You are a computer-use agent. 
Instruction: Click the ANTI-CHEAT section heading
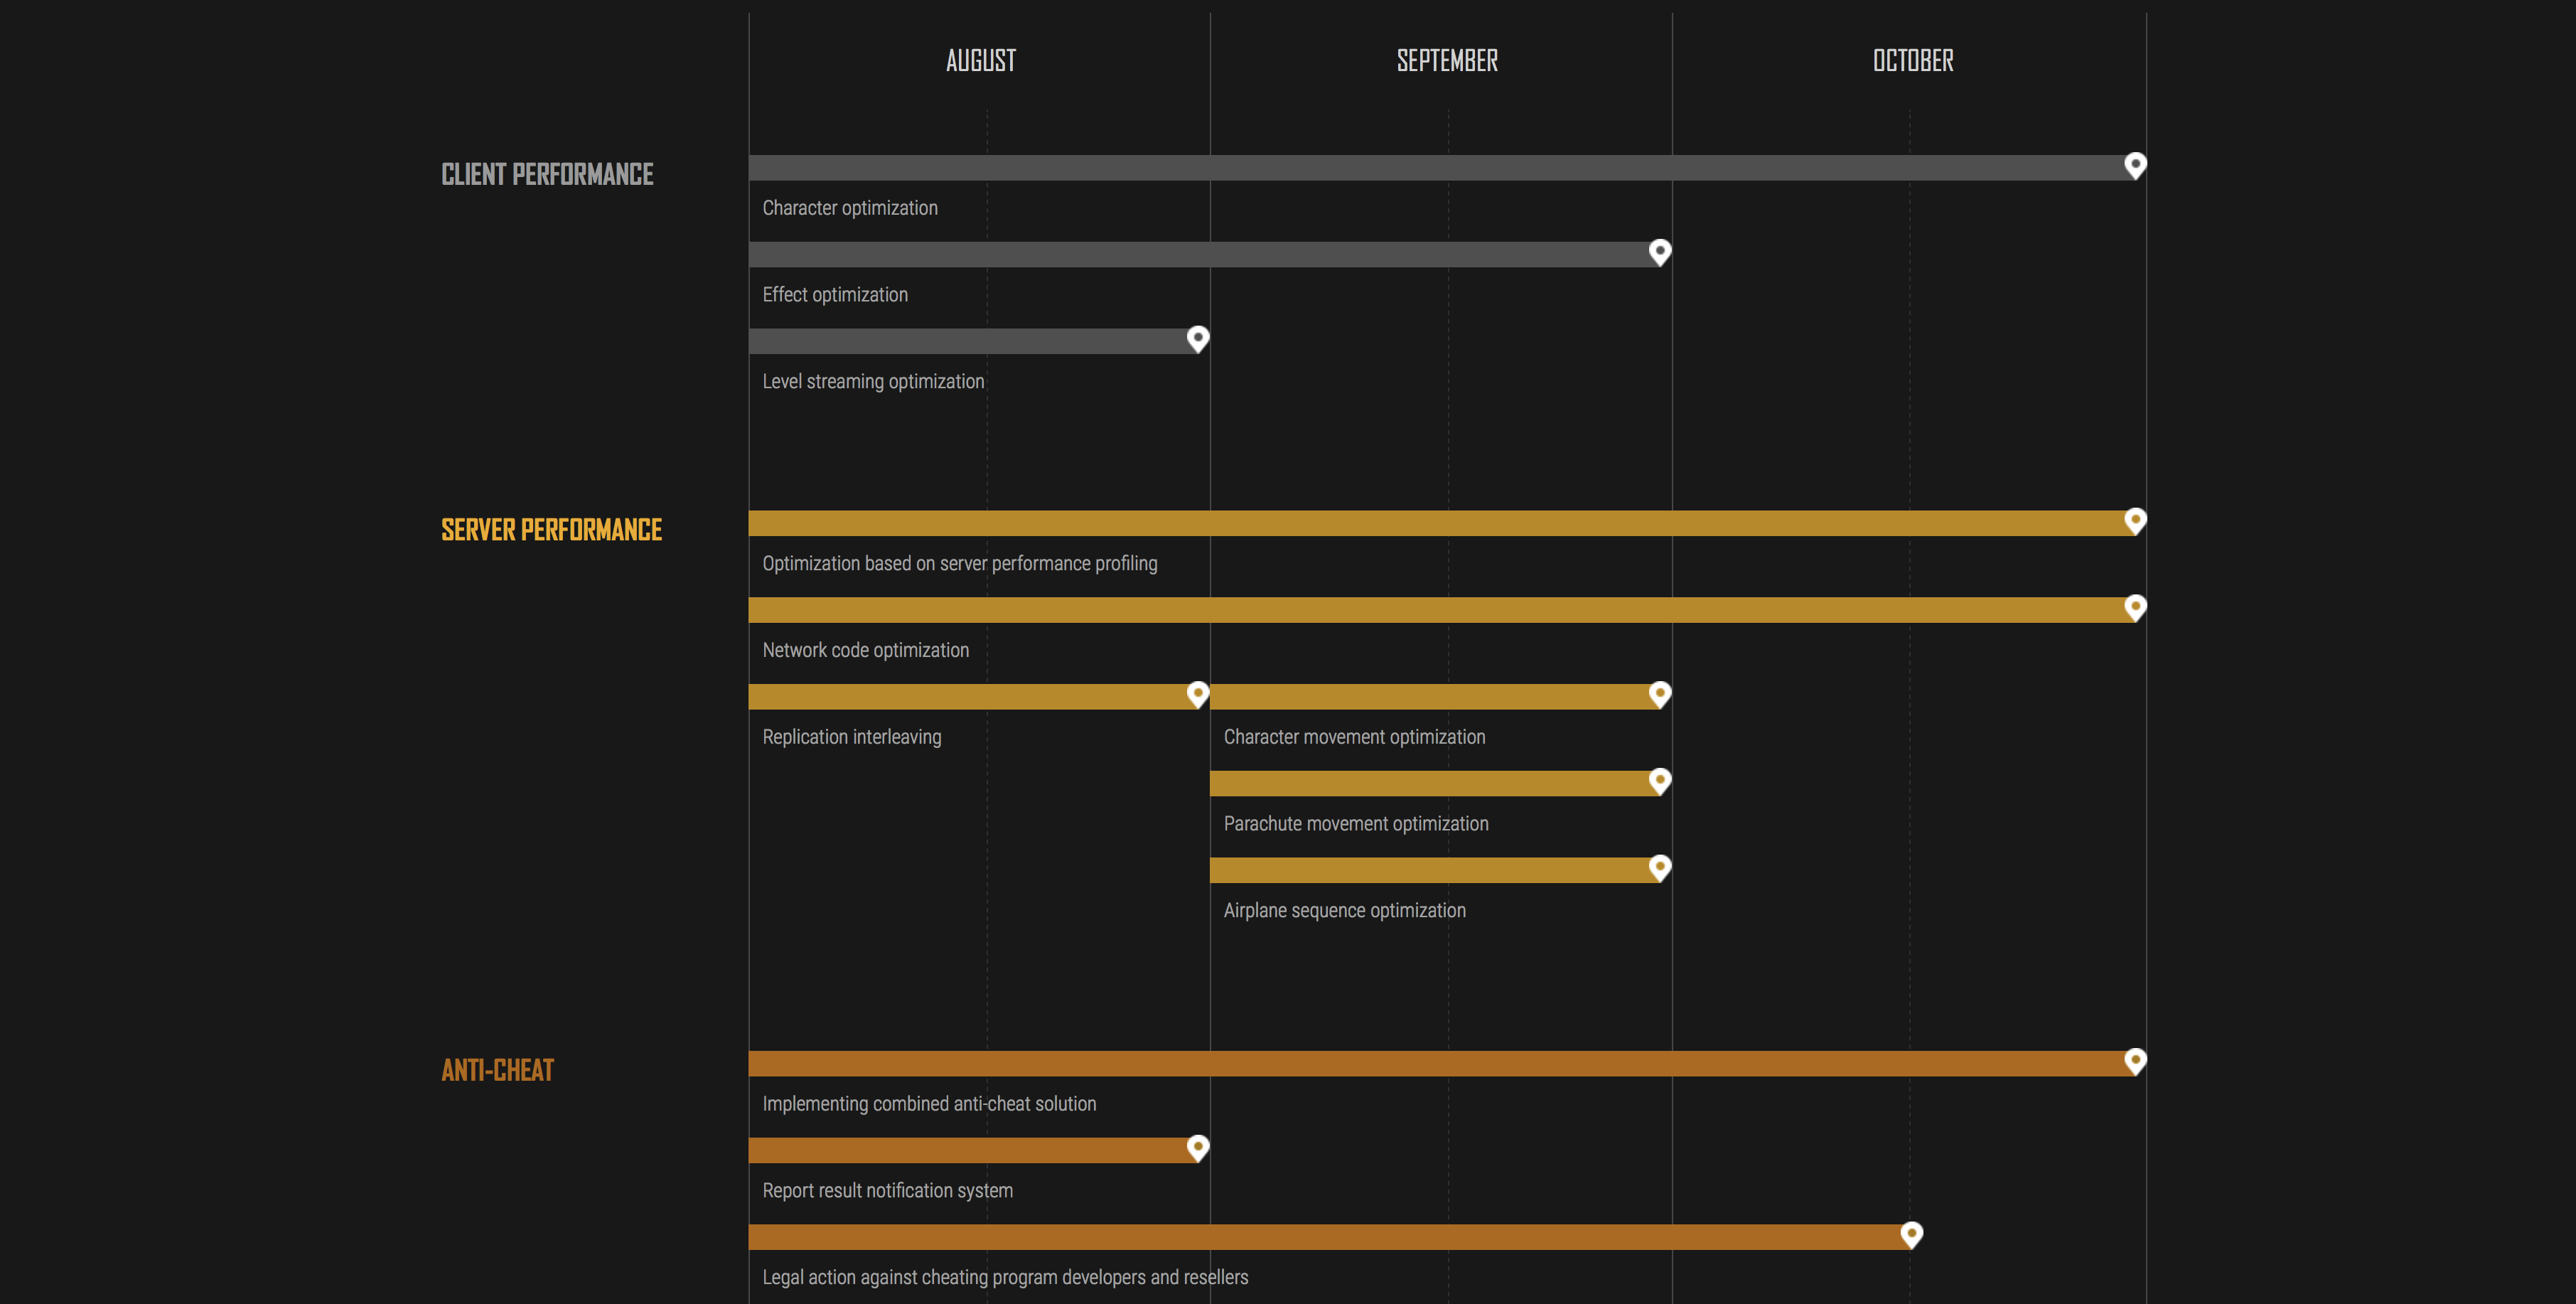click(x=497, y=1071)
